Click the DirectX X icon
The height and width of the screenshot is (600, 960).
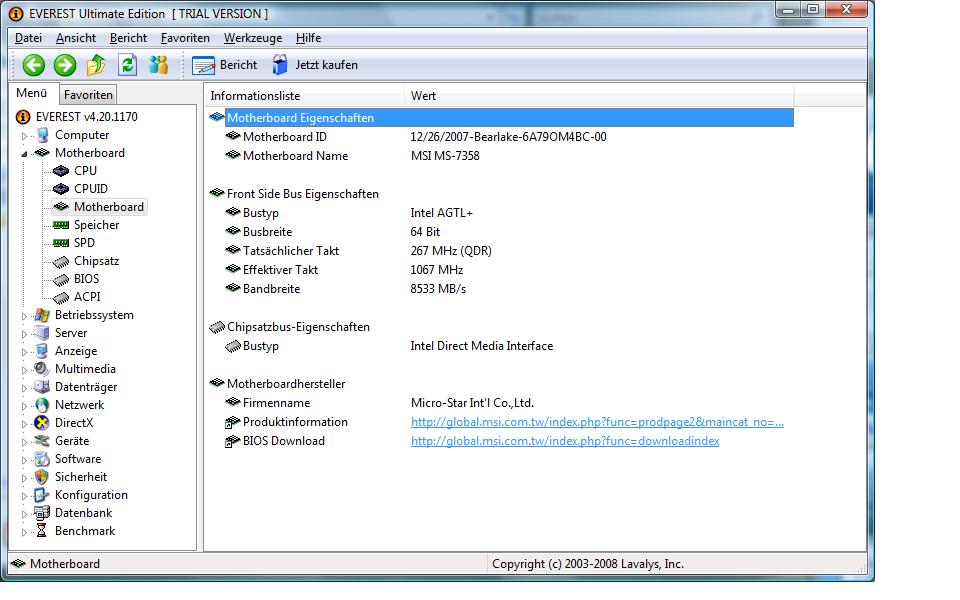pos(42,422)
